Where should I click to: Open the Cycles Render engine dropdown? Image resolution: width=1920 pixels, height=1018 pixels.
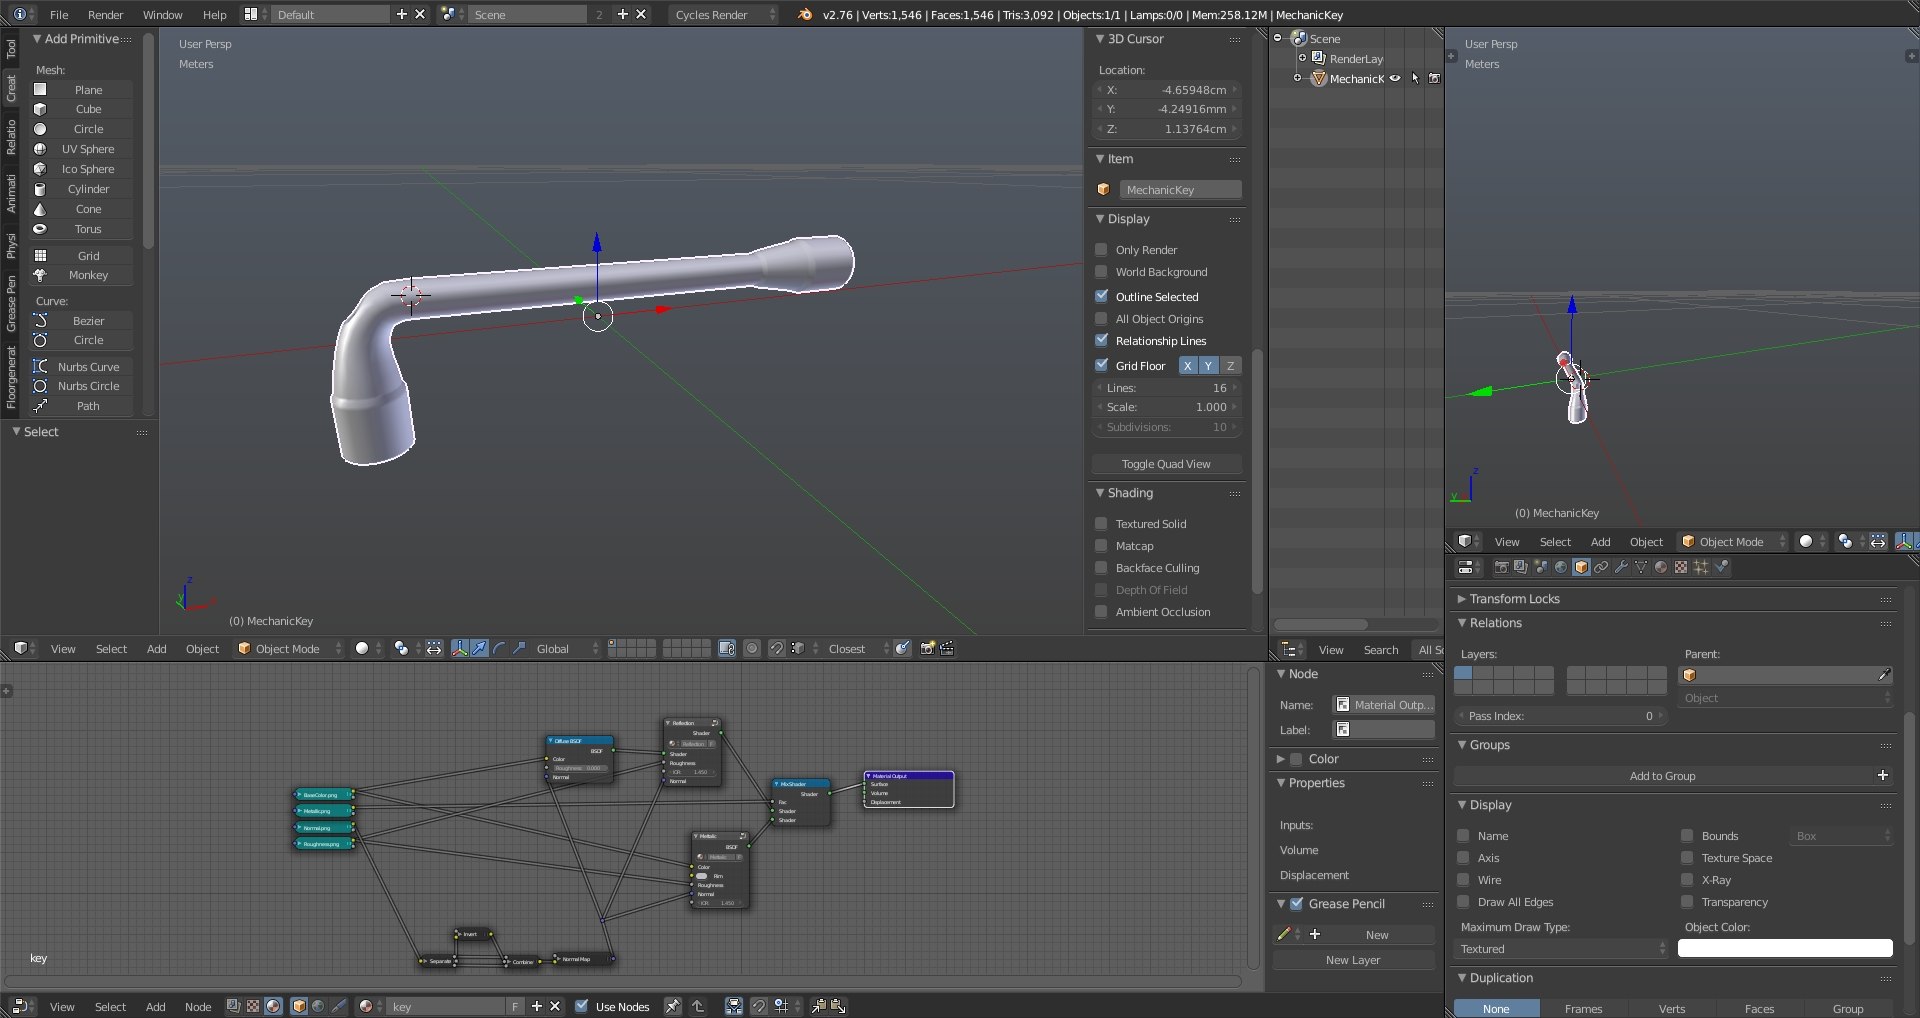[723, 15]
